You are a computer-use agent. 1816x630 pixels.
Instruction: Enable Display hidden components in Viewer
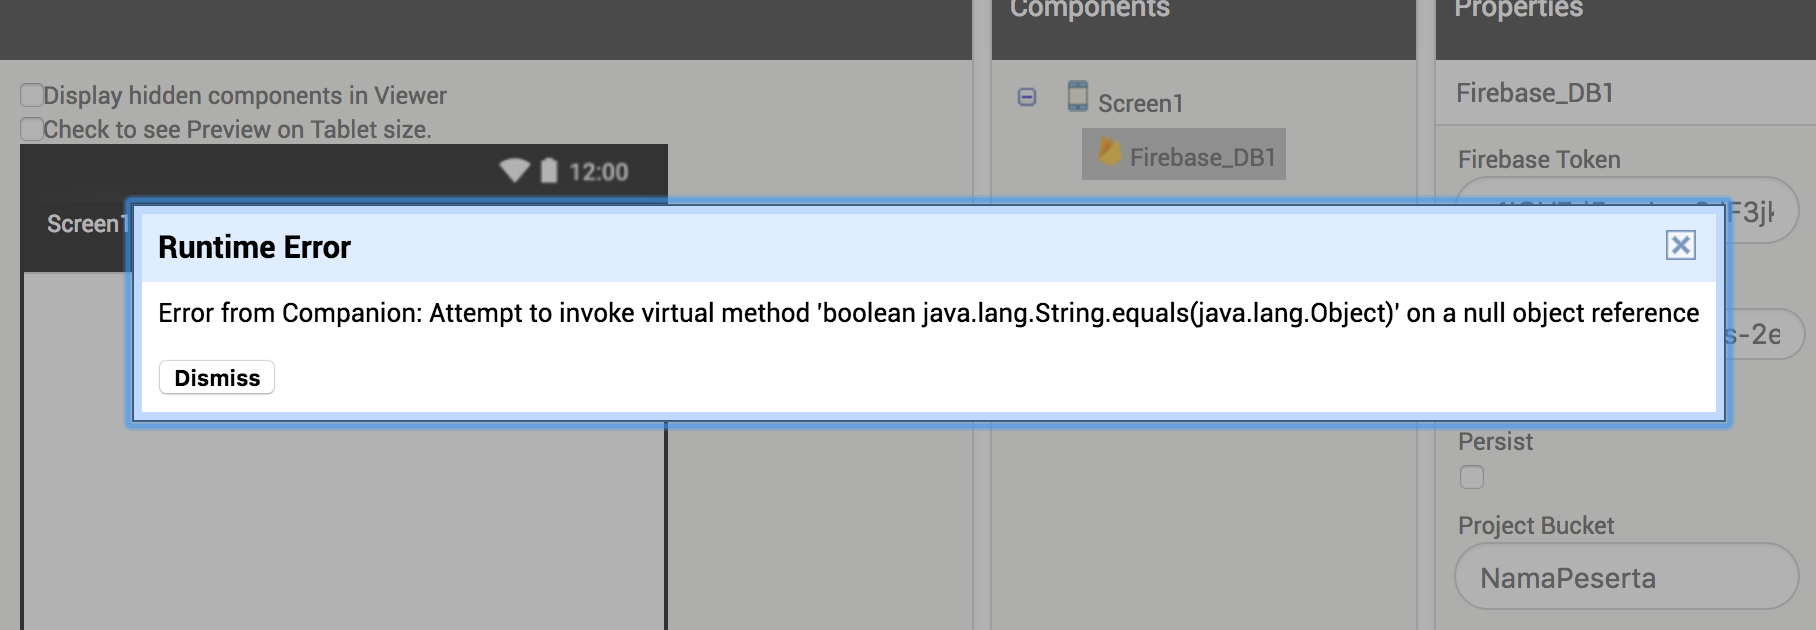click(32, 95)
